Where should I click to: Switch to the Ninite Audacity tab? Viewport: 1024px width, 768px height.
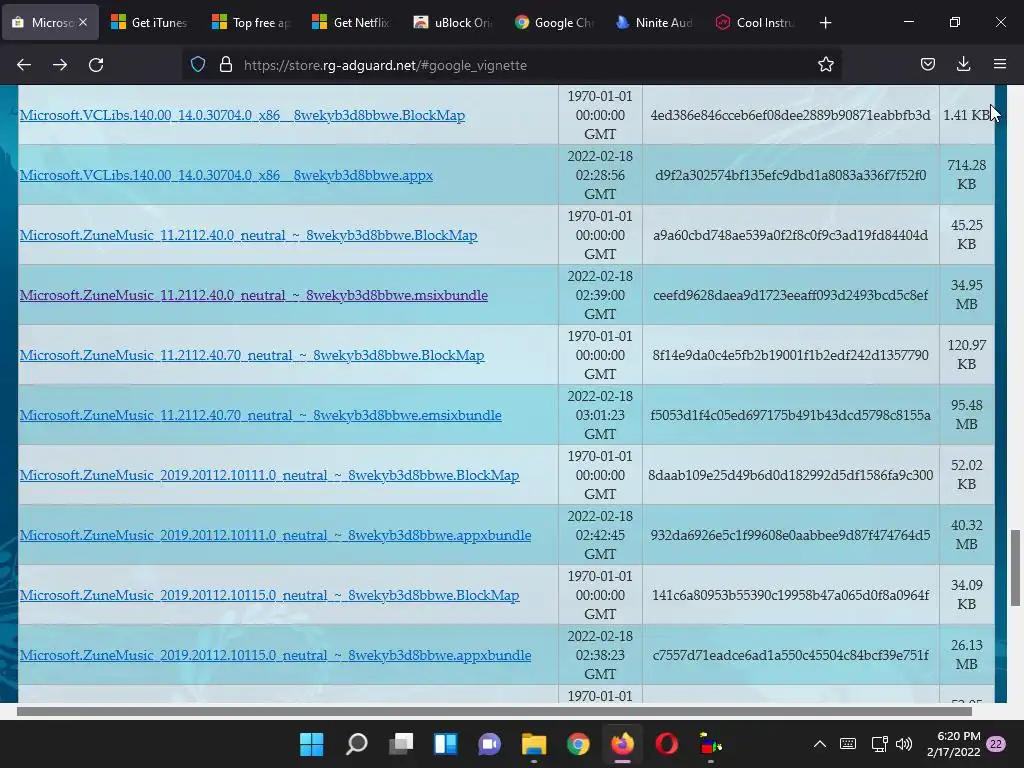tap(654, 22)
